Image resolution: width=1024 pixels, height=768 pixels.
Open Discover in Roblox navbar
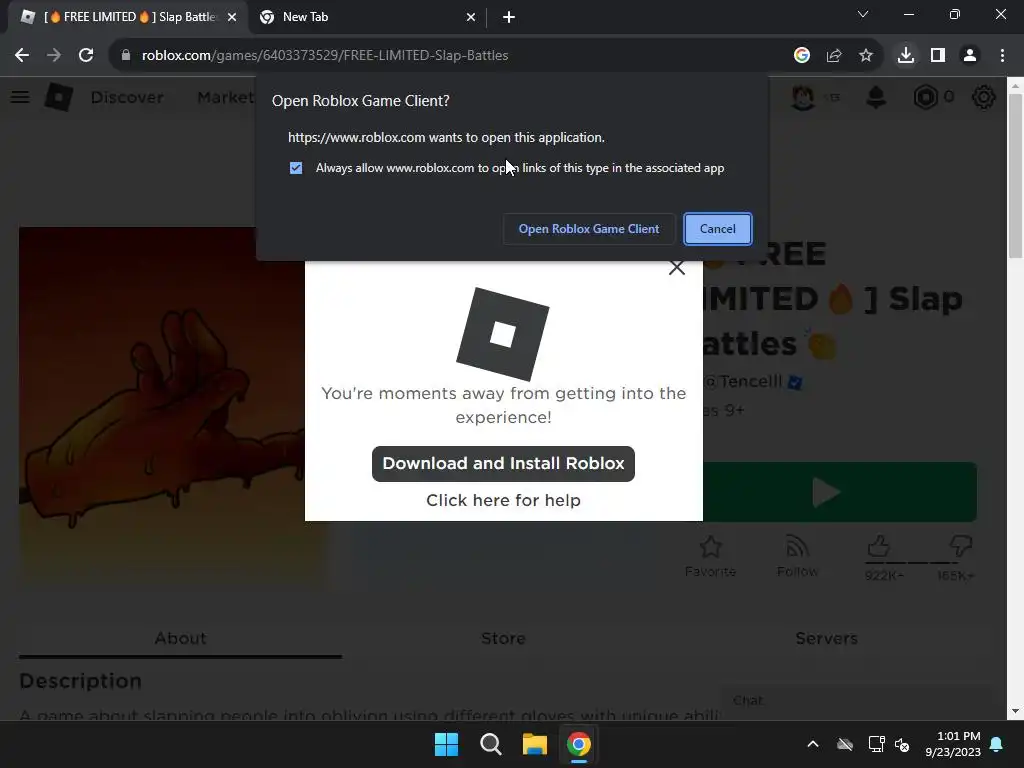click(127, 97)
